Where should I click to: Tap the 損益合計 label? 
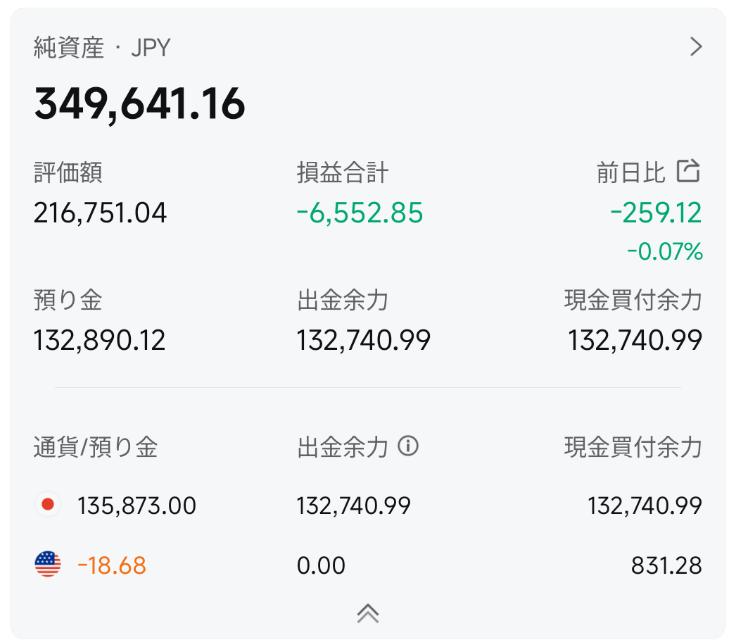pos(343,172)
